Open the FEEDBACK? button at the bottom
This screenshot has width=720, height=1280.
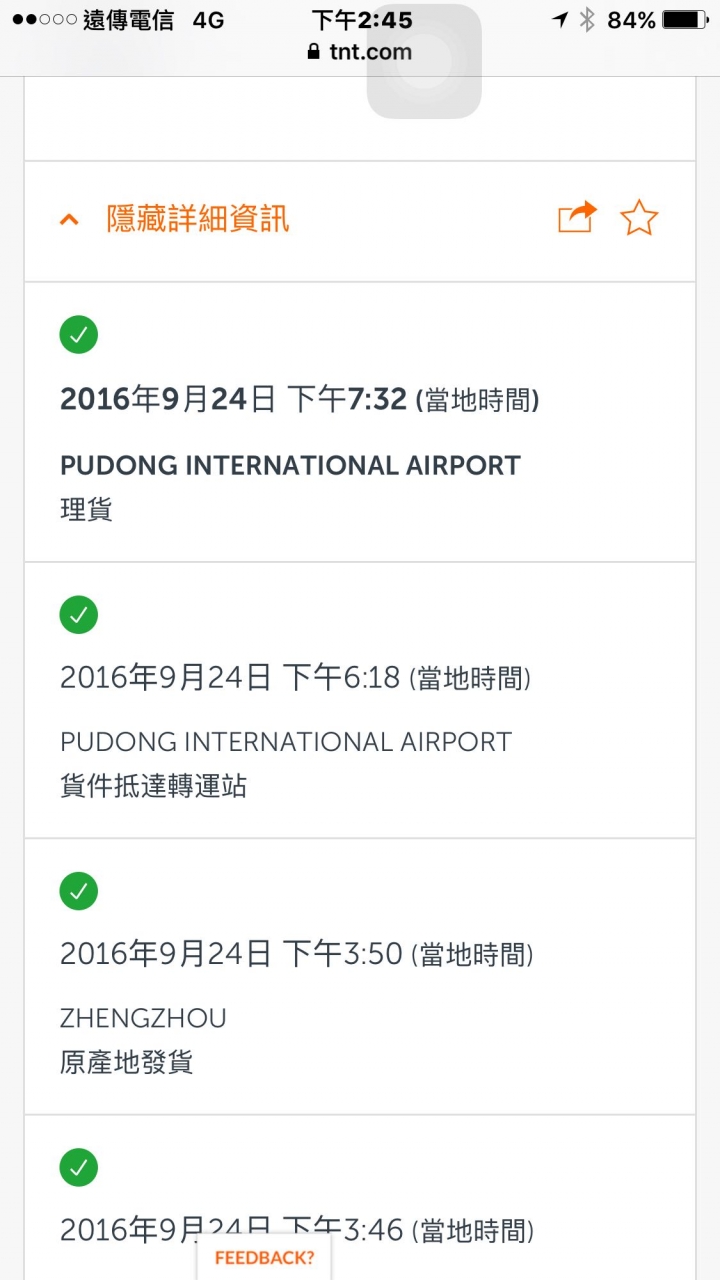coord(264,1258)
